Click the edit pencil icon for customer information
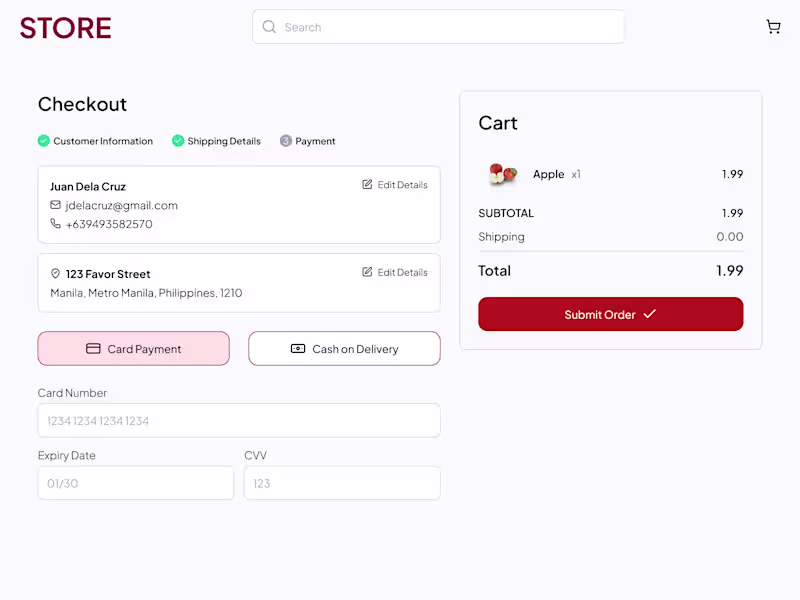 367,184
